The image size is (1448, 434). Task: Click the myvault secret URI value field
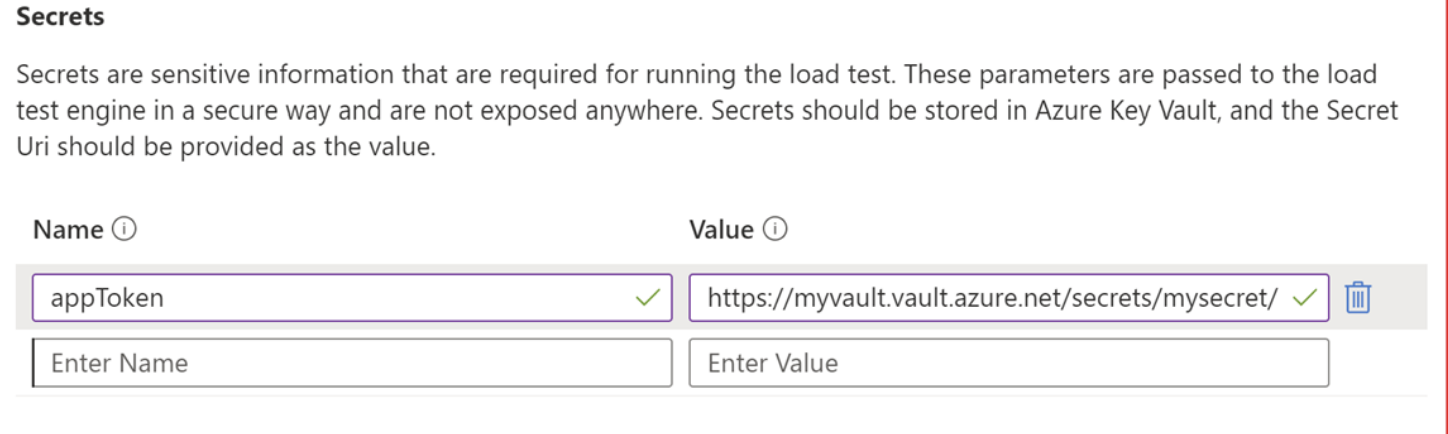[990, 298]
